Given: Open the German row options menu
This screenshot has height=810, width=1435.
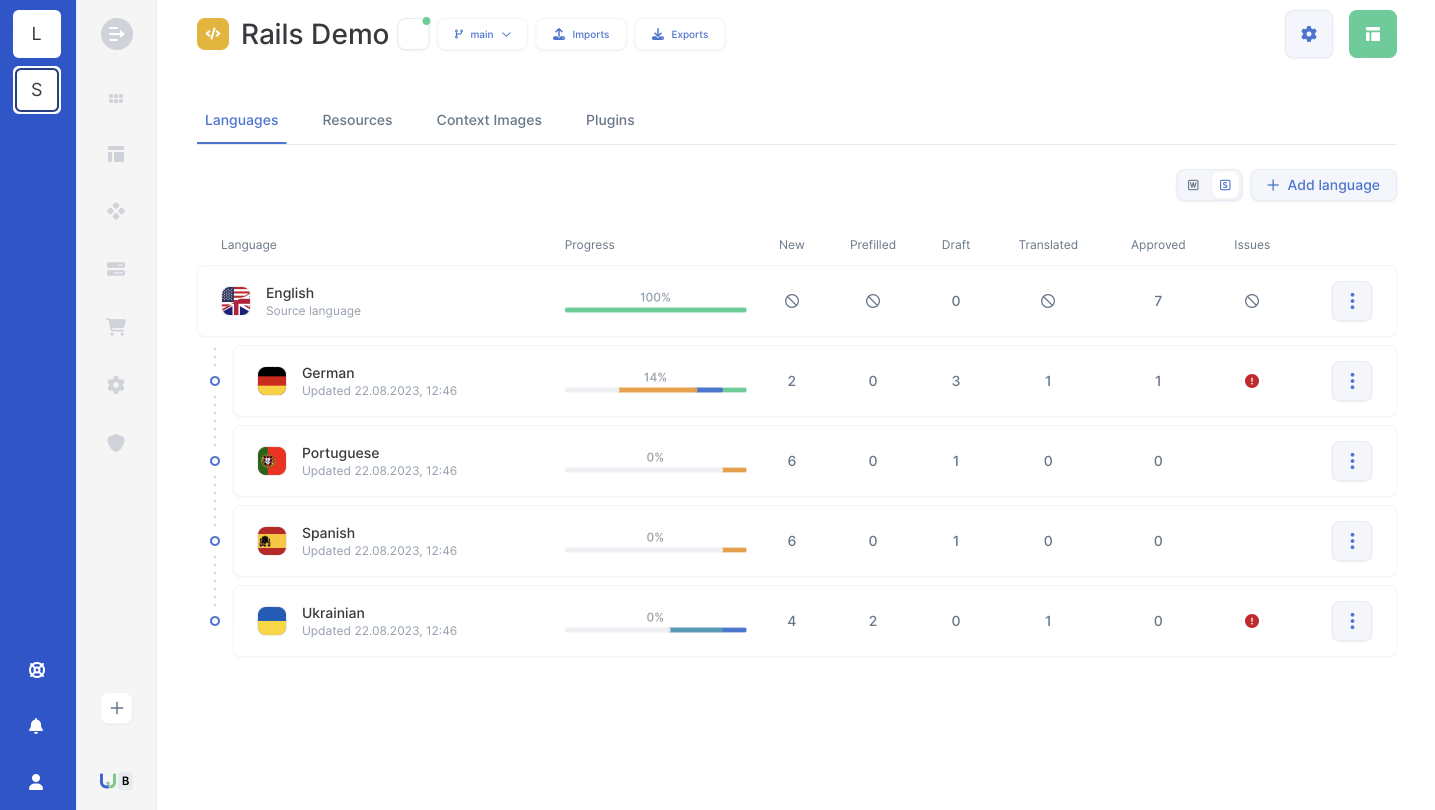Looking at the screenshot, I should pyautogui.click(x=1351, y=381).
